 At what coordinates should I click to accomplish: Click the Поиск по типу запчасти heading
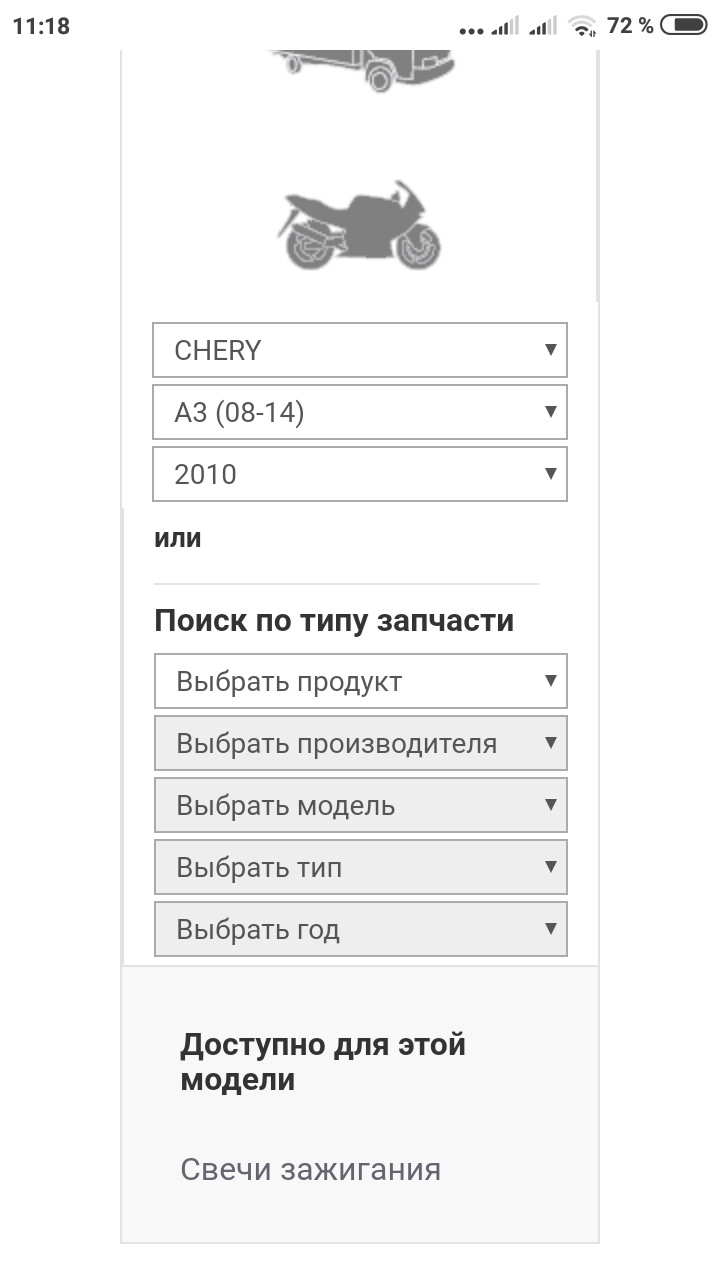point(334,620)
